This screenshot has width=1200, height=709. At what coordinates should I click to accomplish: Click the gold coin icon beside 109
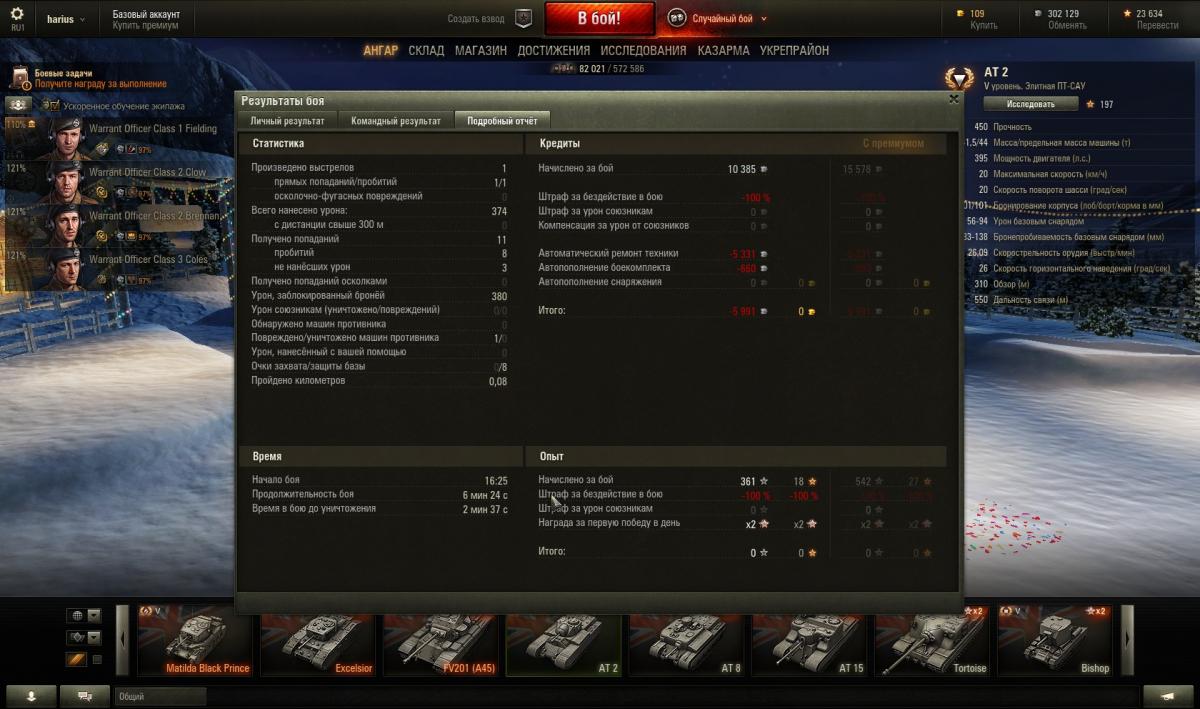tap(962, 14)
